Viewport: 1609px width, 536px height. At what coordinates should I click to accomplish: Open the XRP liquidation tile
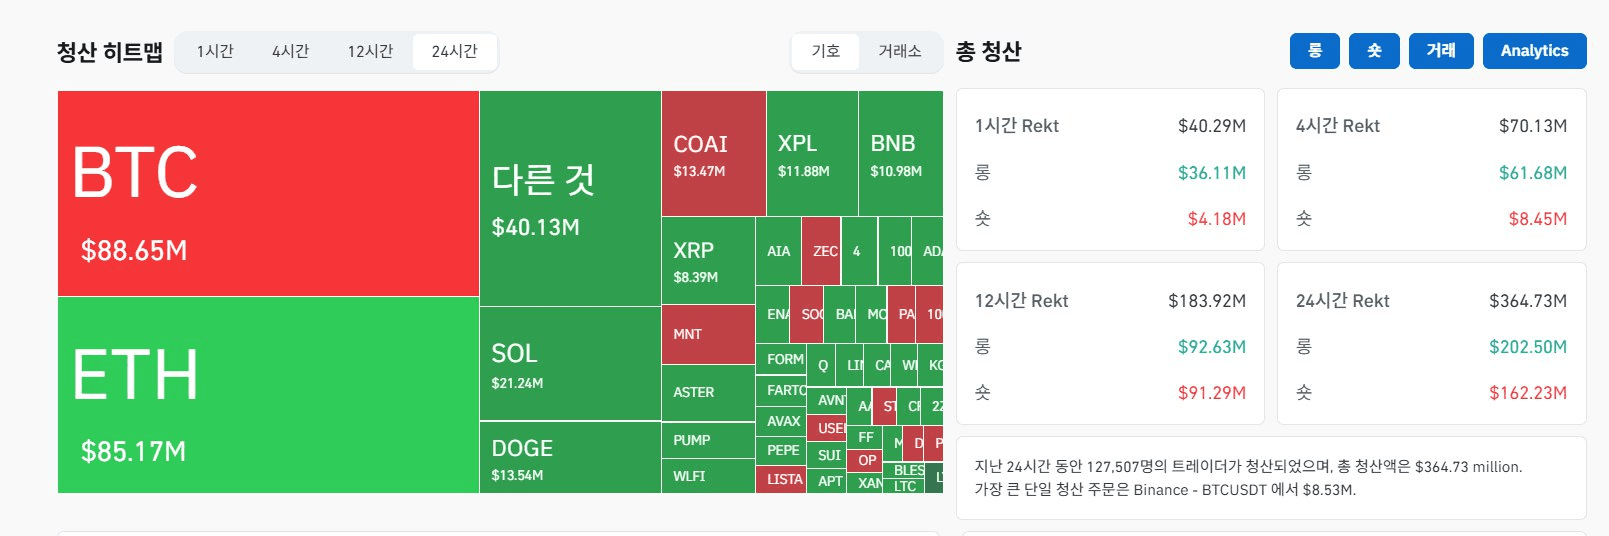[707, 261]
